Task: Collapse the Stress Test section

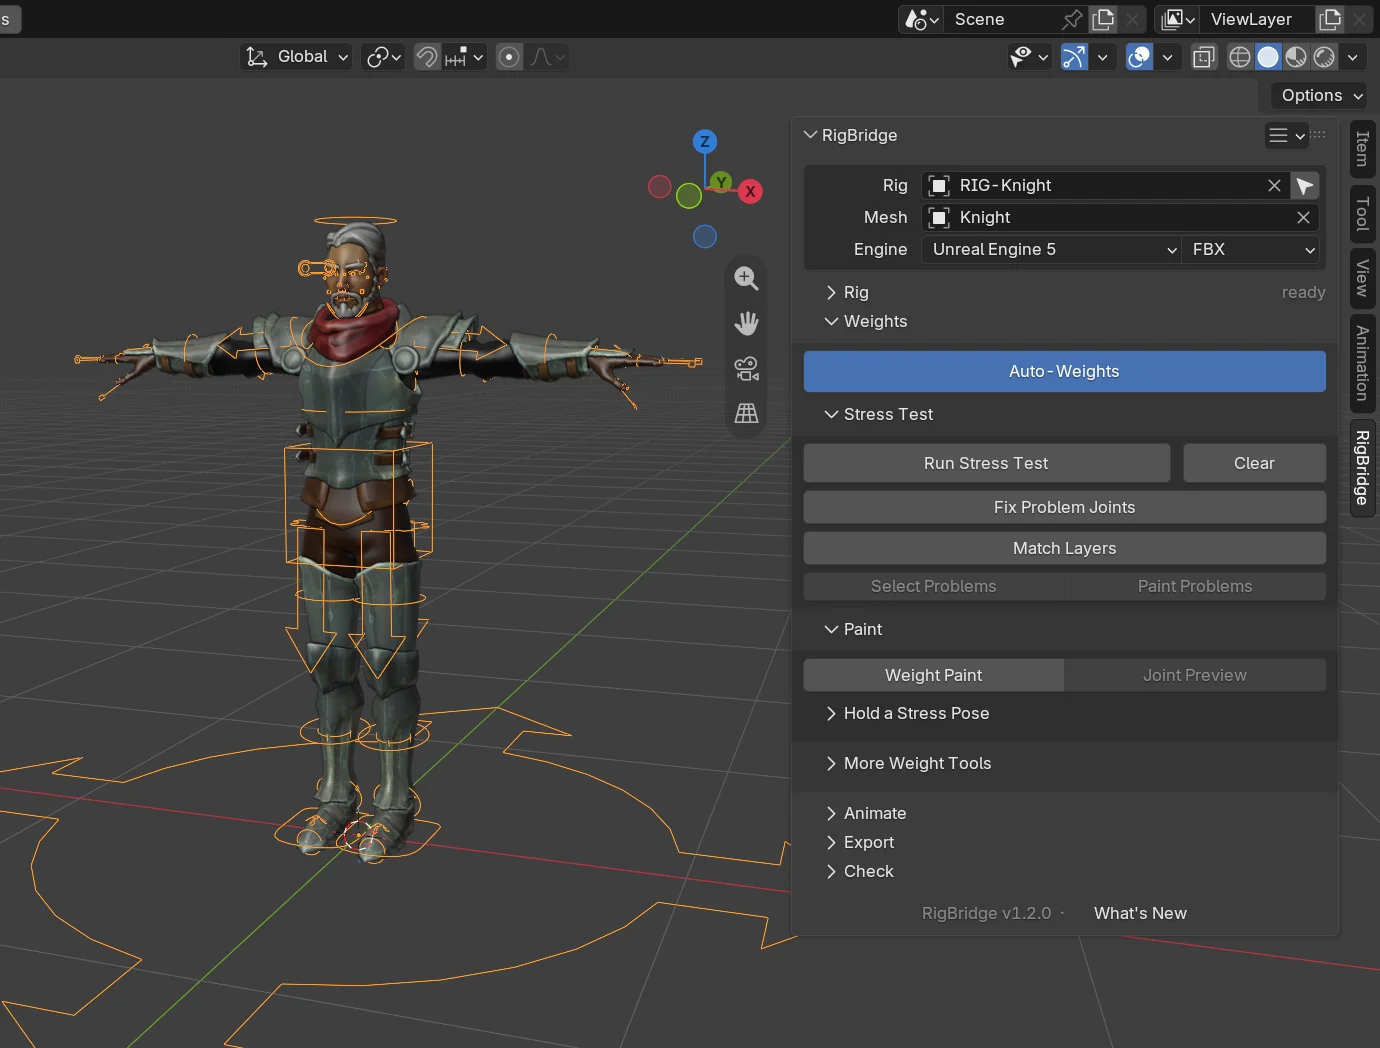Action: point(878,414)
